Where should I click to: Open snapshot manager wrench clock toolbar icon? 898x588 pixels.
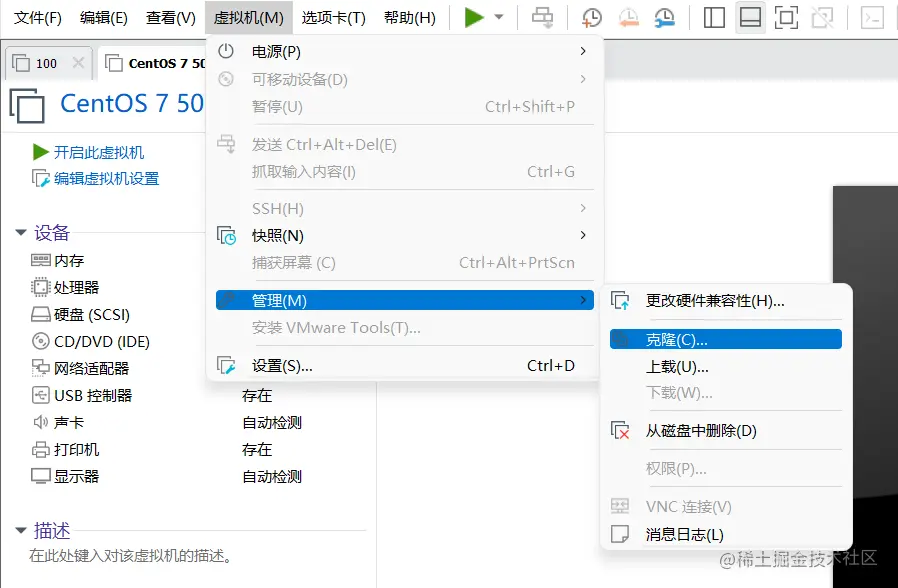(664, 17)
